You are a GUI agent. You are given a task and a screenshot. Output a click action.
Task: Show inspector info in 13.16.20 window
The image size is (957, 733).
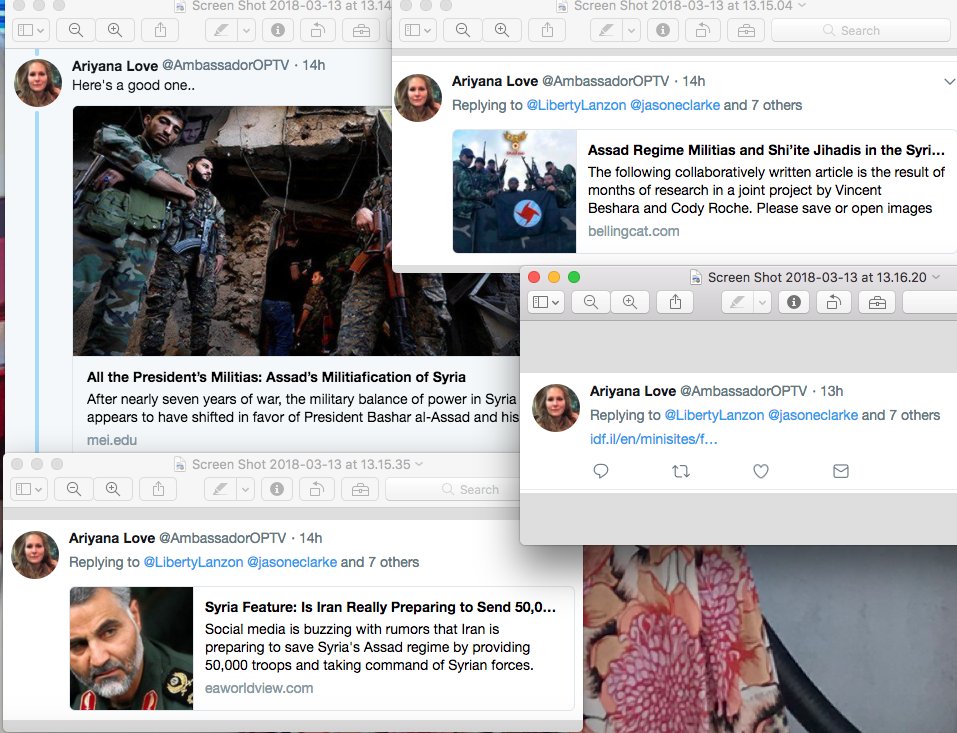793,302
